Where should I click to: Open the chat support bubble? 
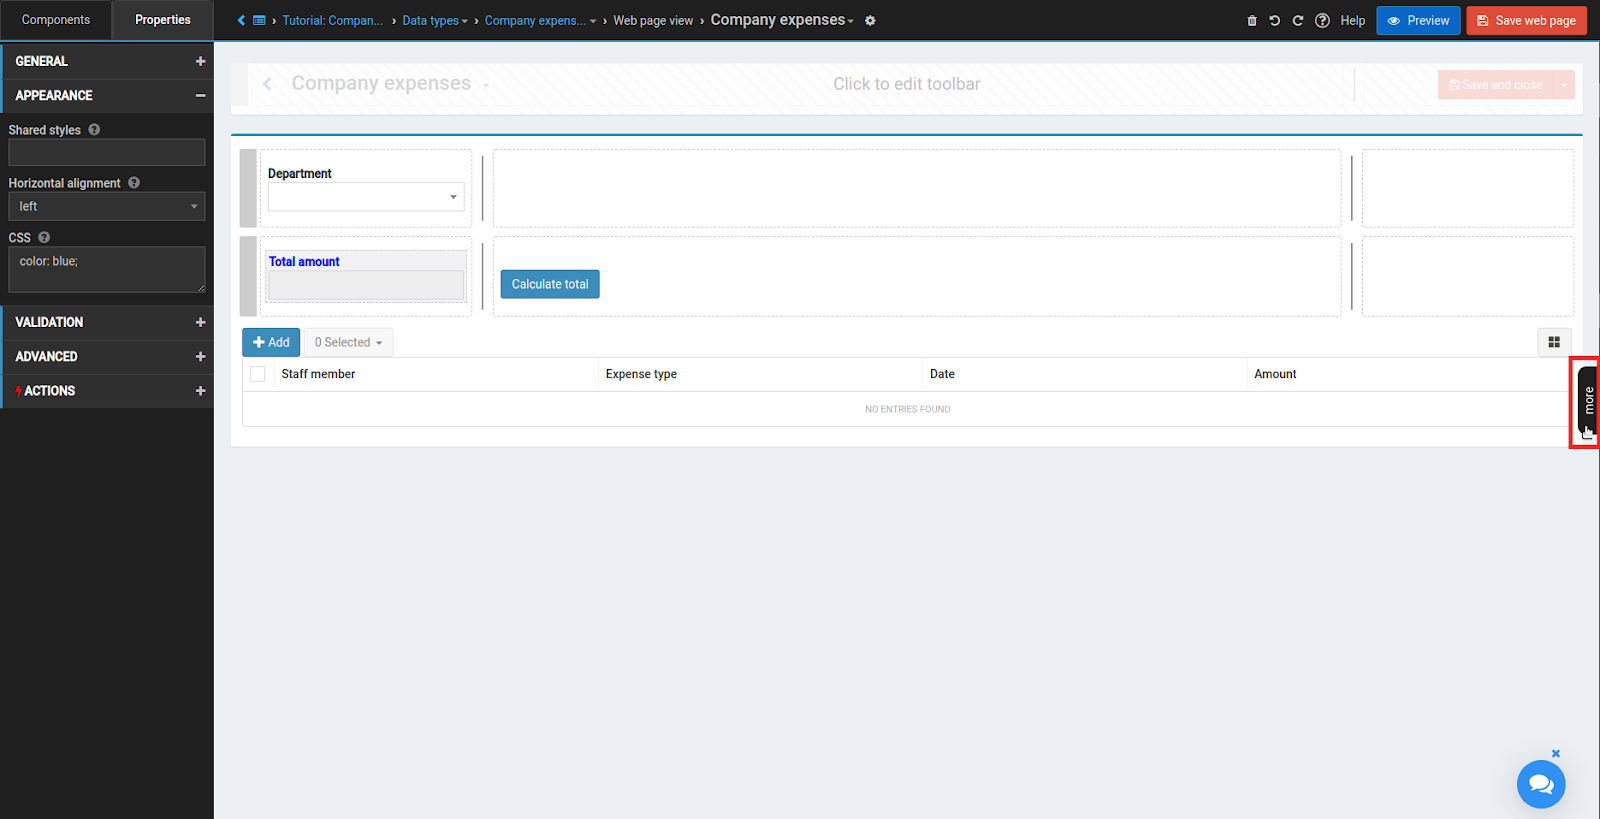(1541, 785)
